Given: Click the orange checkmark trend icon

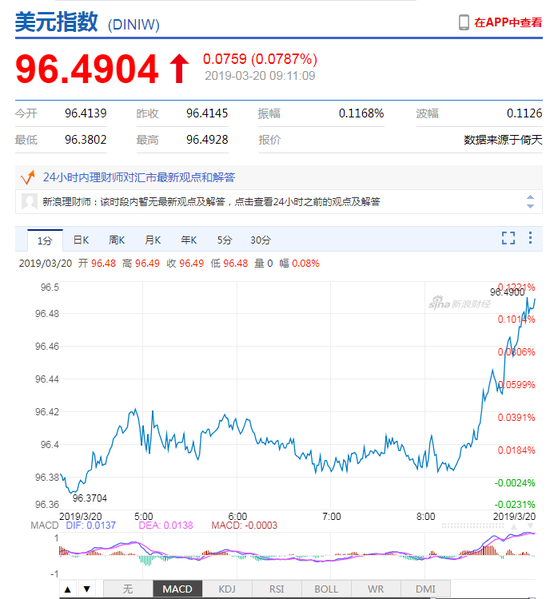Looking at the screenshot, I should point(28,177).
